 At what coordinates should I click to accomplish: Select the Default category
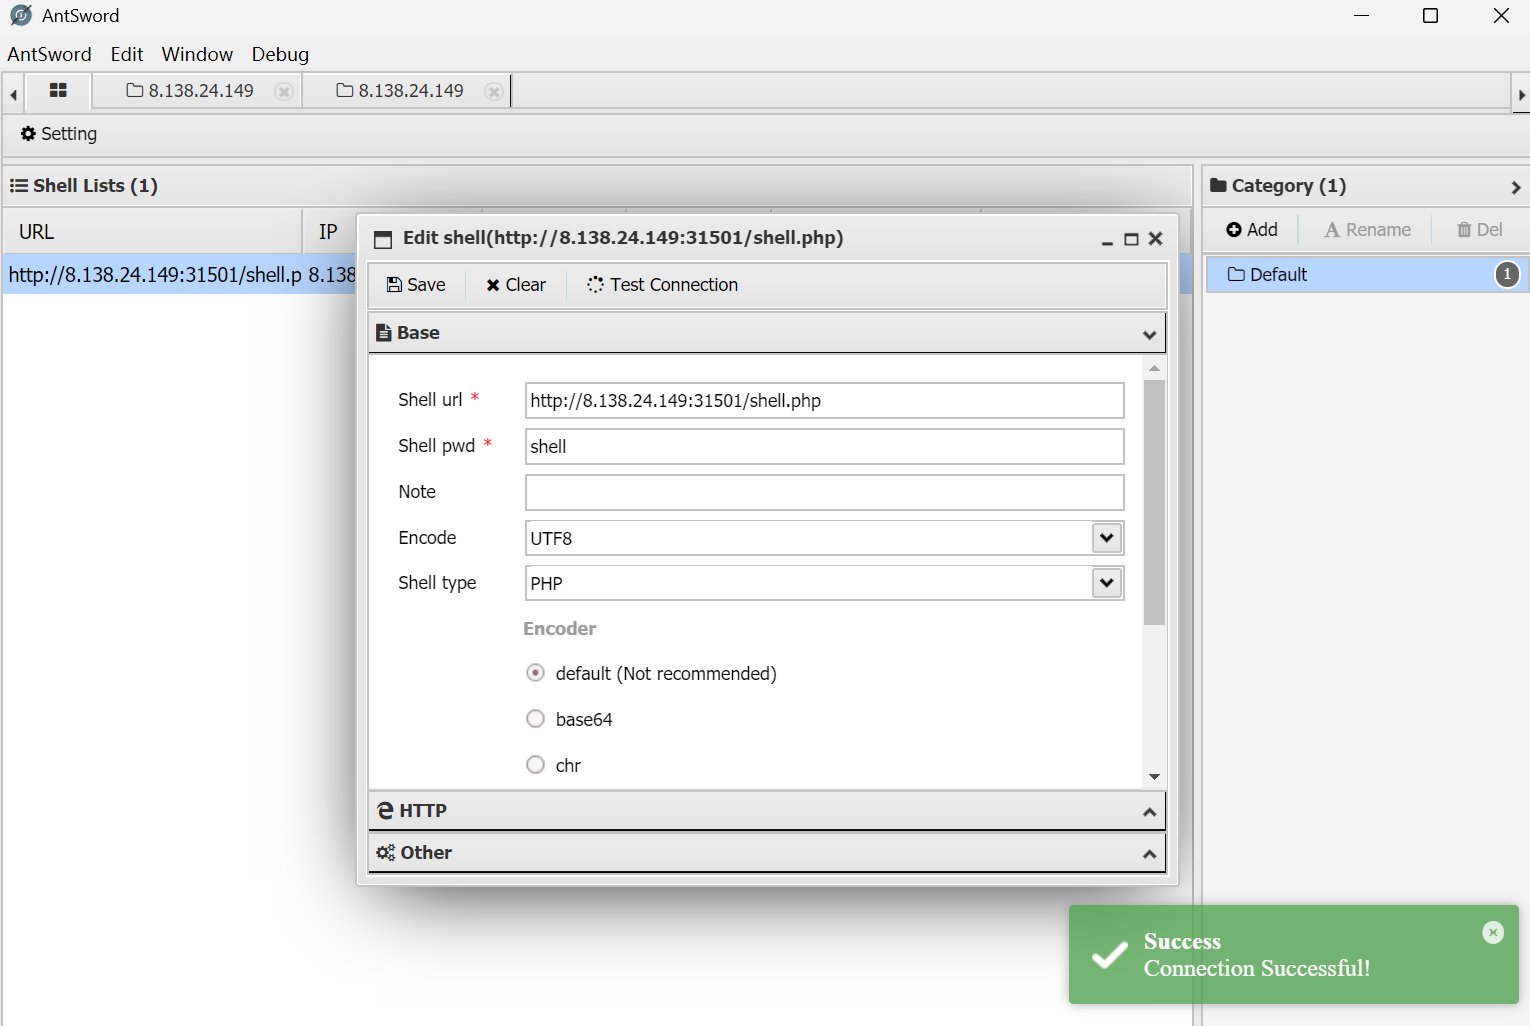pos(1278,275)
